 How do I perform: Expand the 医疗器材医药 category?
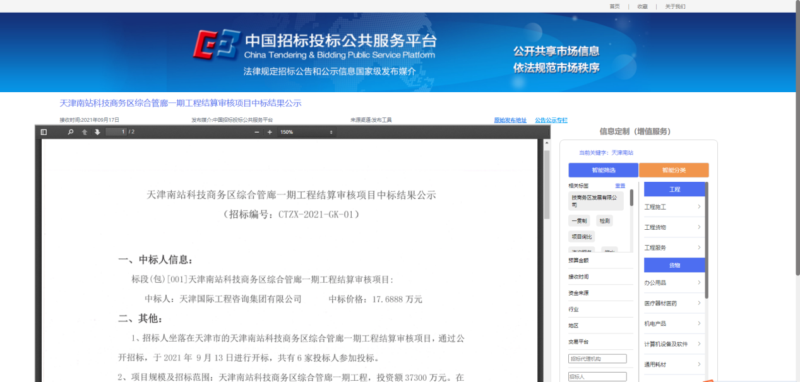pos(673,303)
